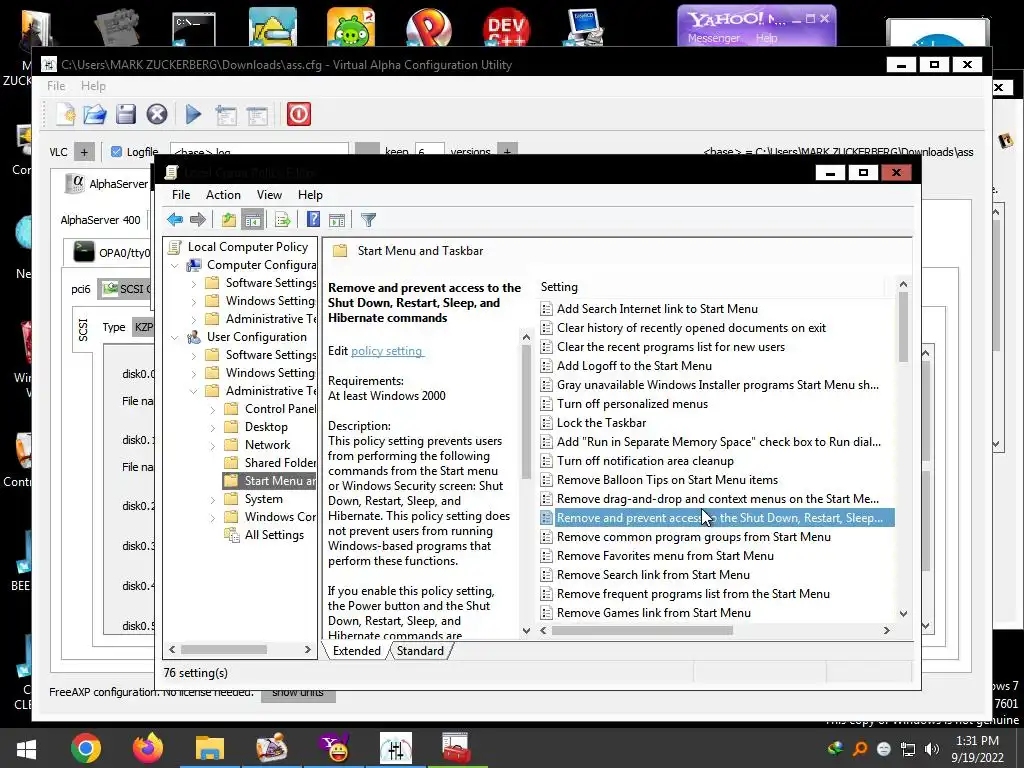
Task: Click the Windows Start button
Action: [25, 749]
